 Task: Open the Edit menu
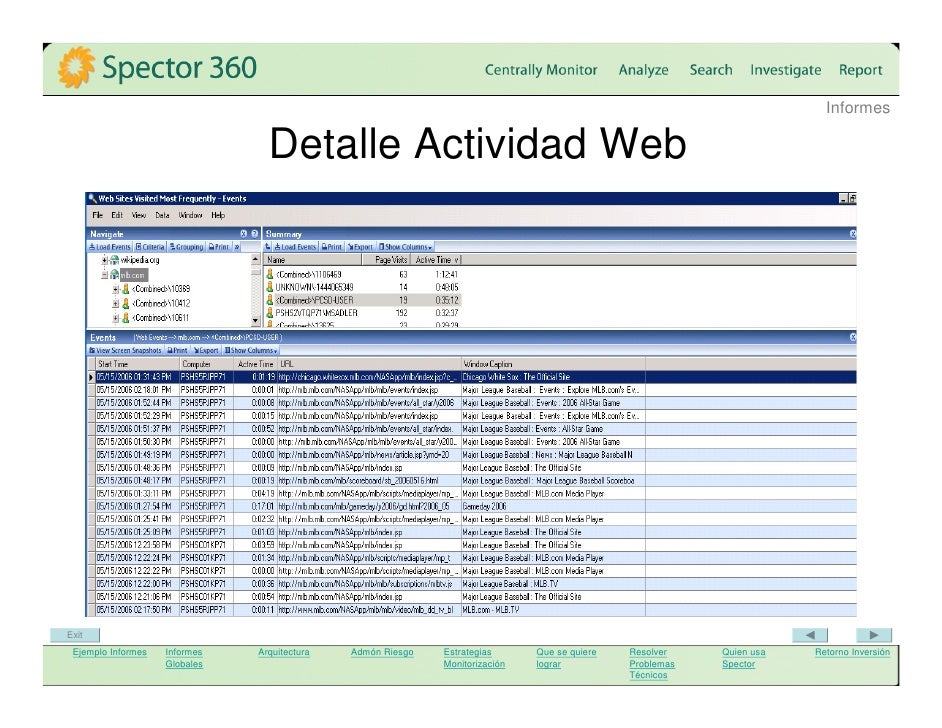tap(117, 215)
